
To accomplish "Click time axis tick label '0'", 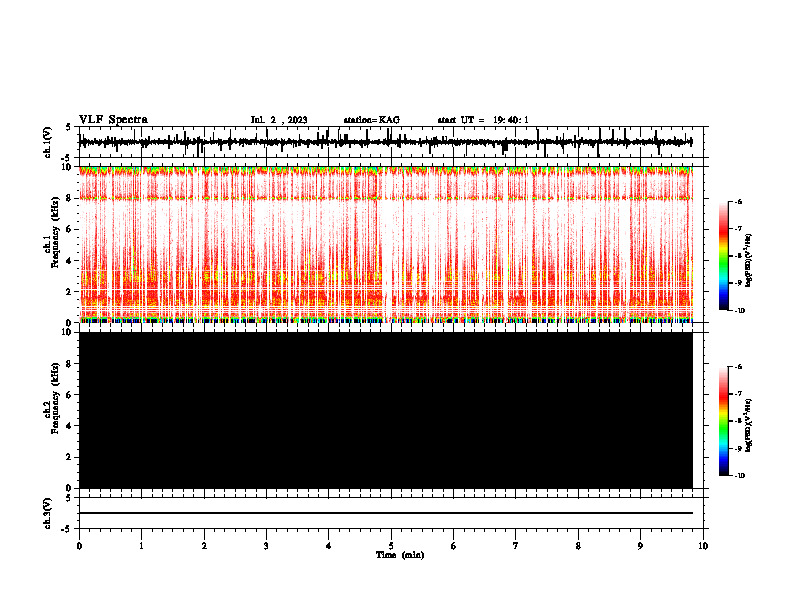I will pos(79,546).
